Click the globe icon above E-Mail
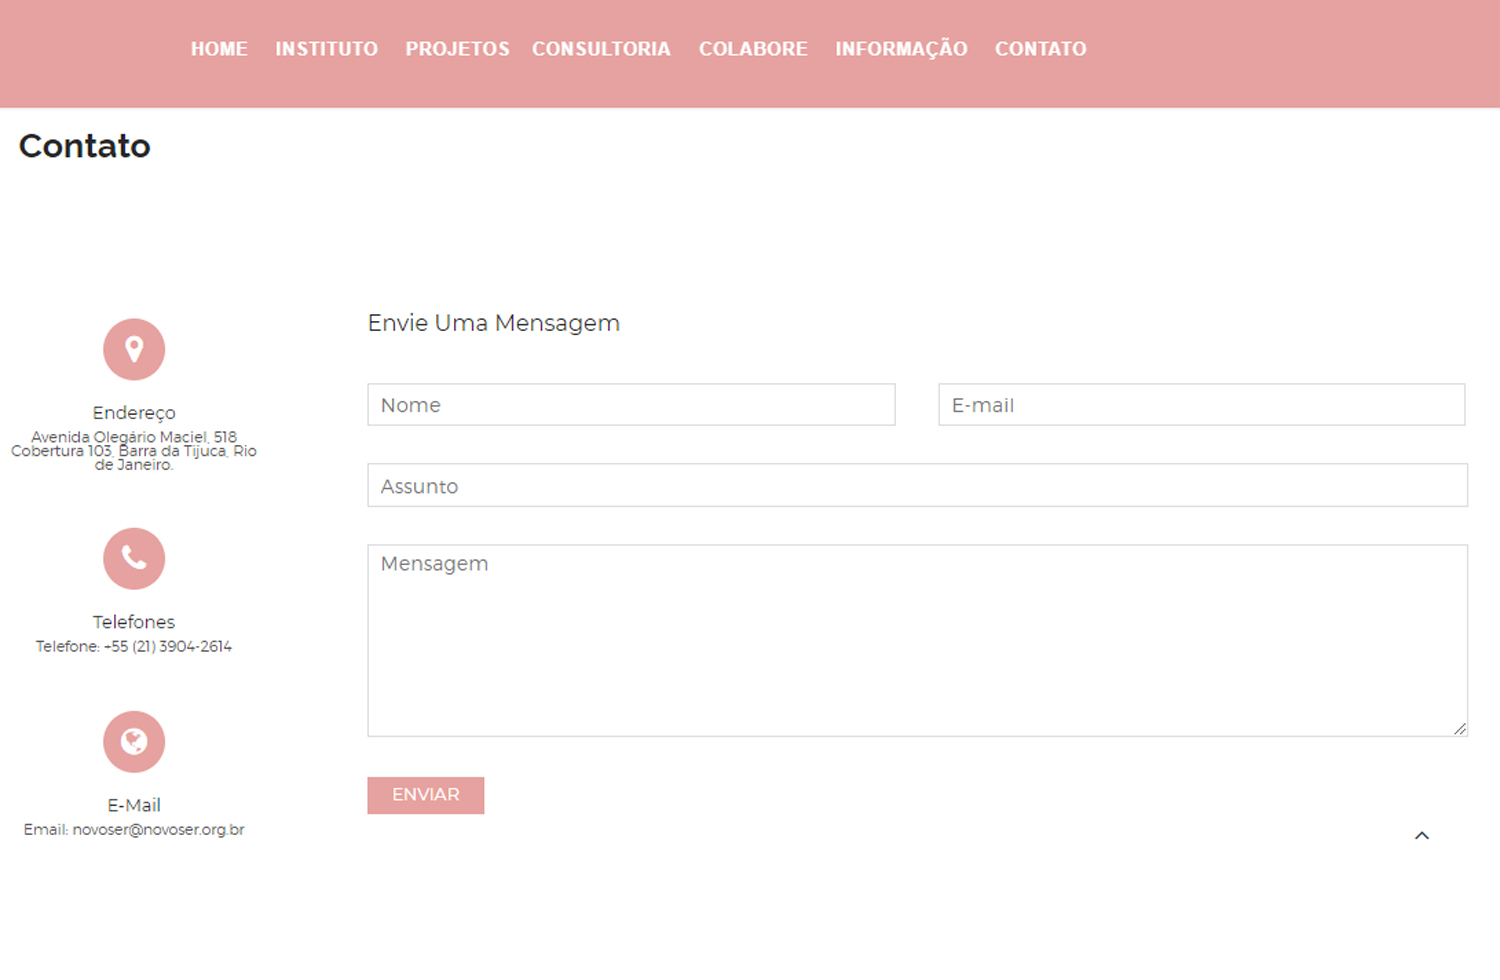1500x980 pixels. tap(134, 741)
